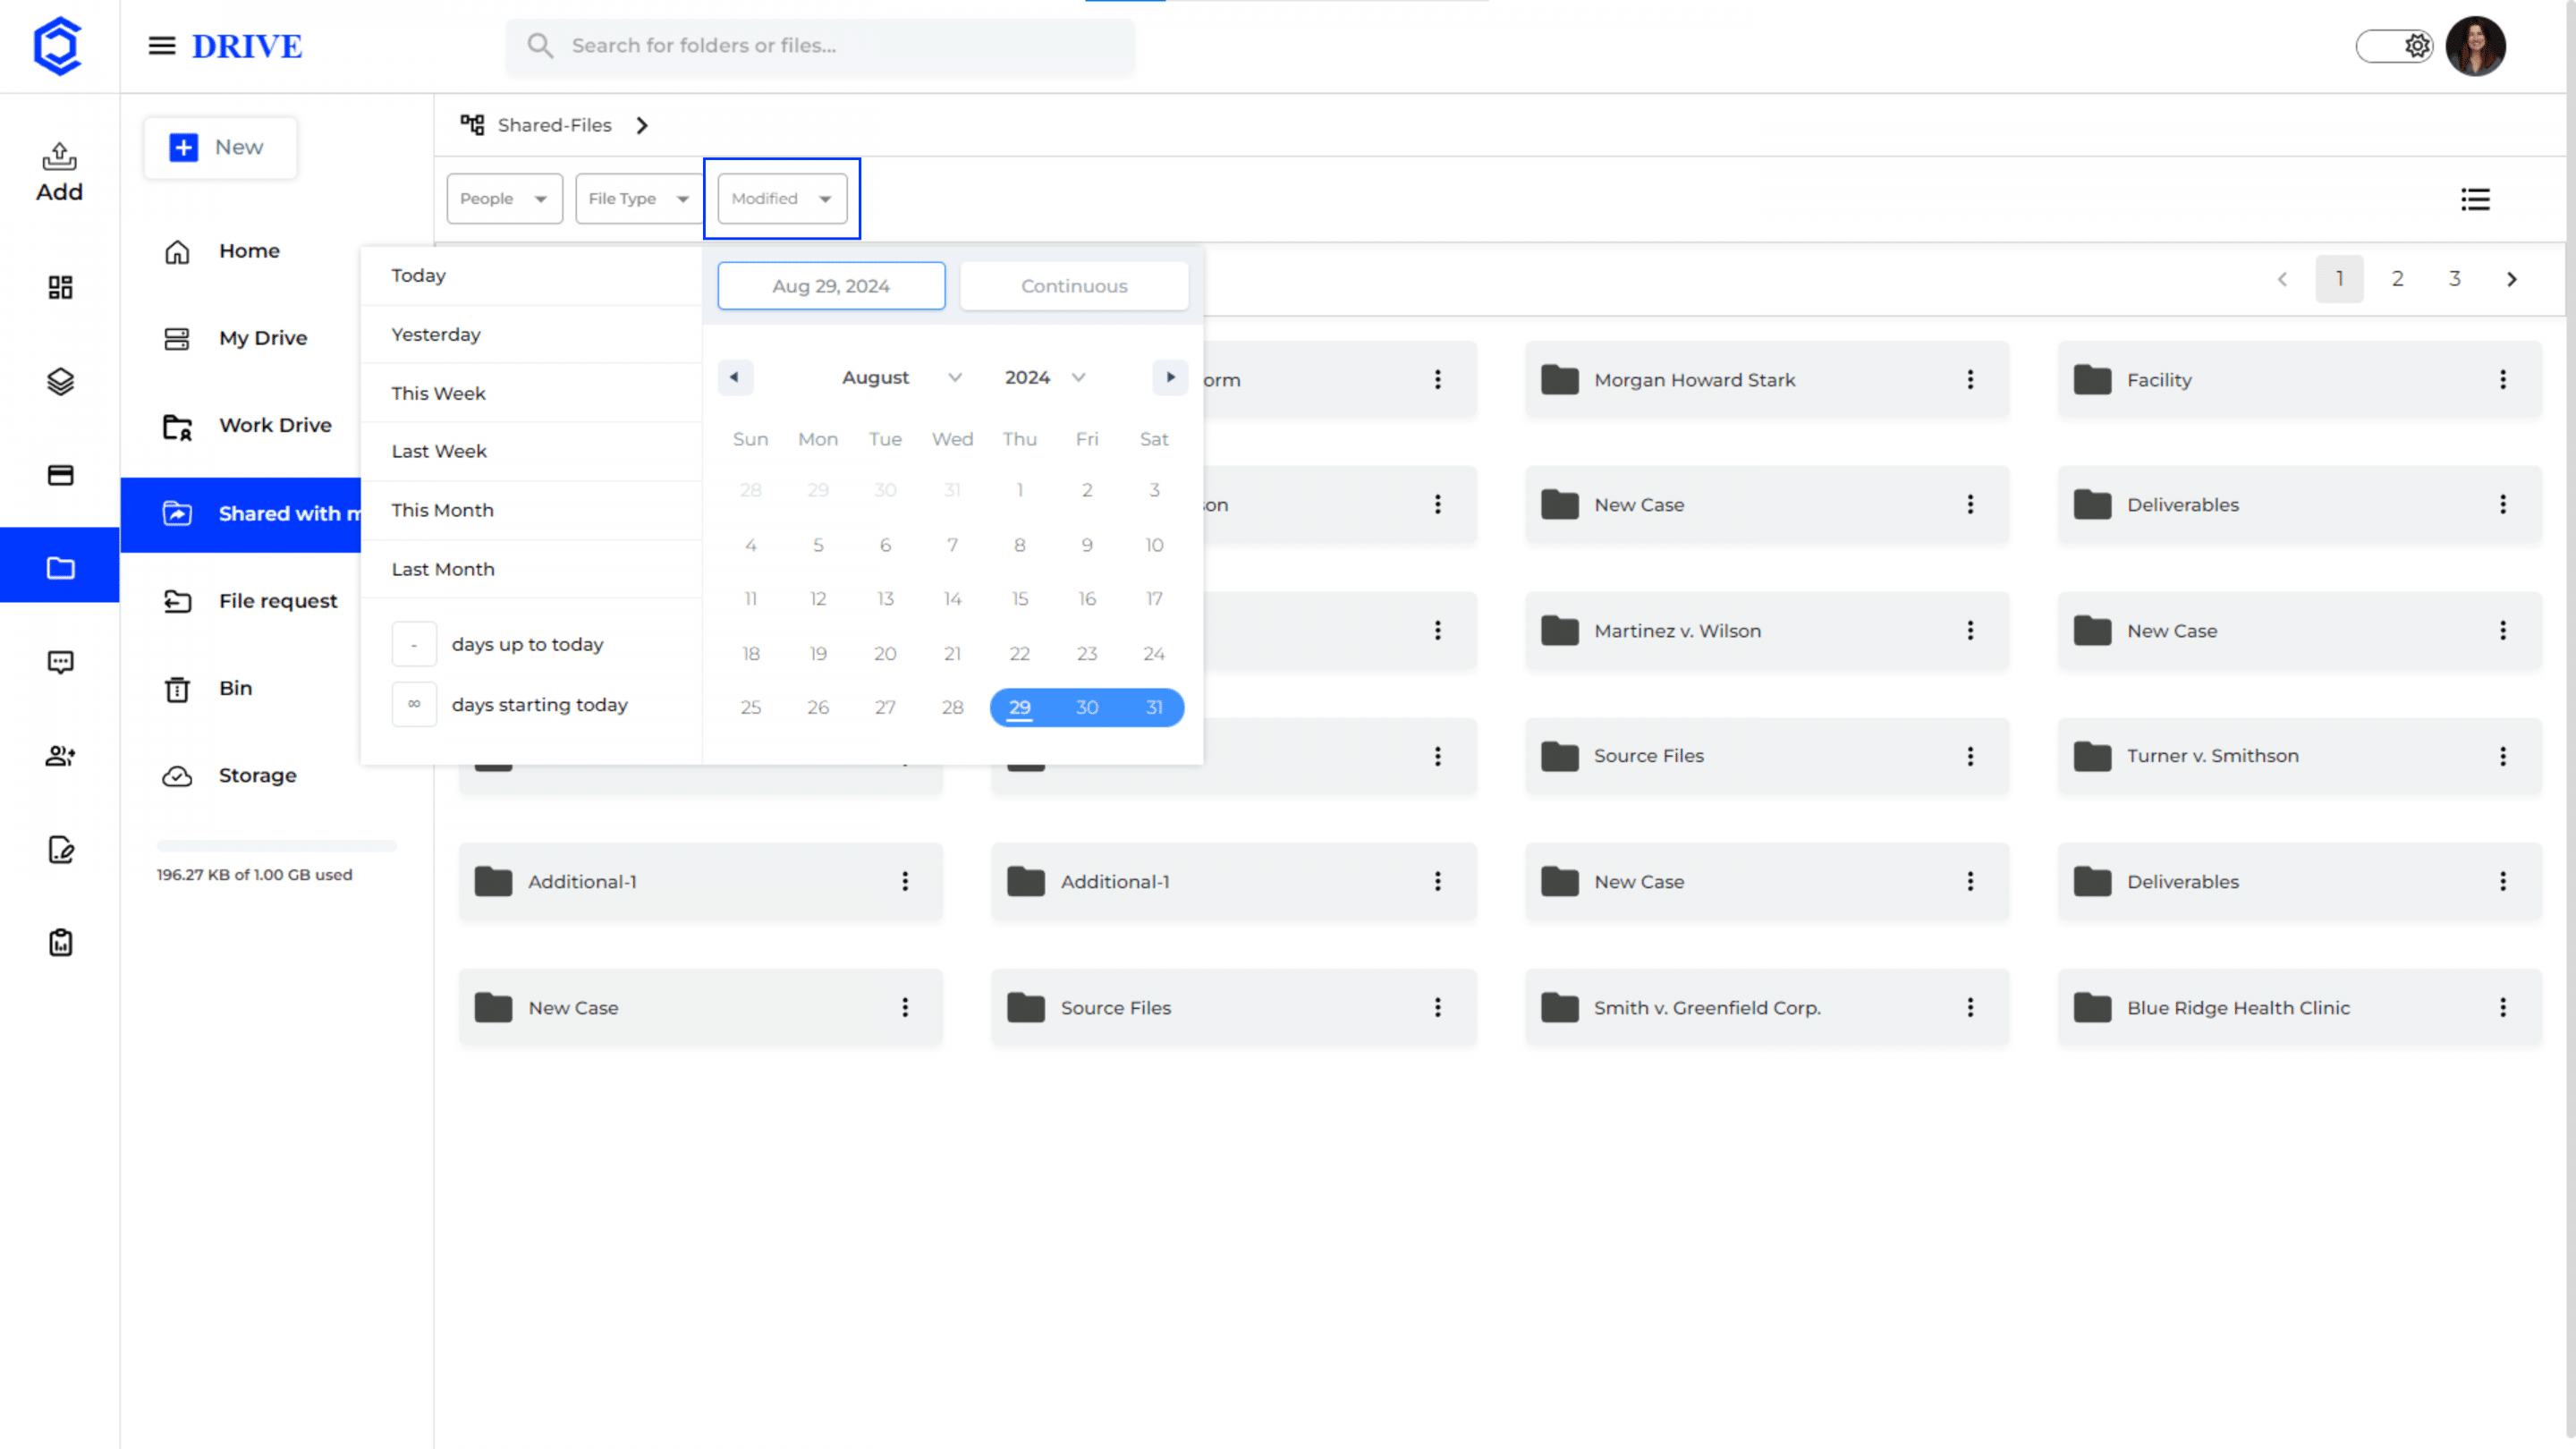Image resolution: width=2576 pixels, height=1449 pixels.
Task: Go to next page arrow
Action: pos(2512,279)
